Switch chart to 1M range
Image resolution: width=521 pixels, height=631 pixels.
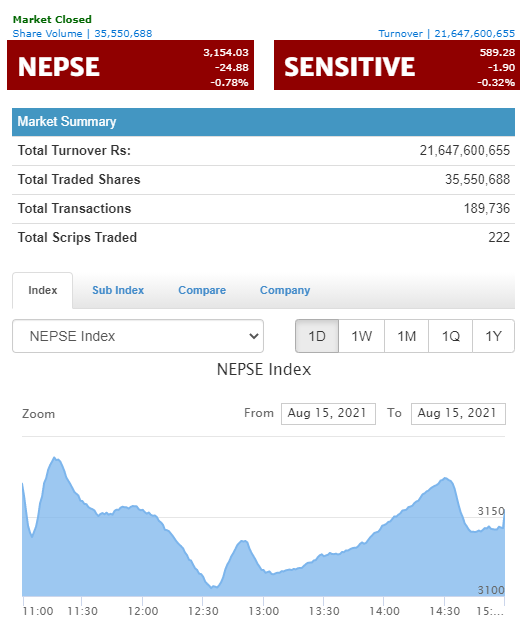(406, 336)
